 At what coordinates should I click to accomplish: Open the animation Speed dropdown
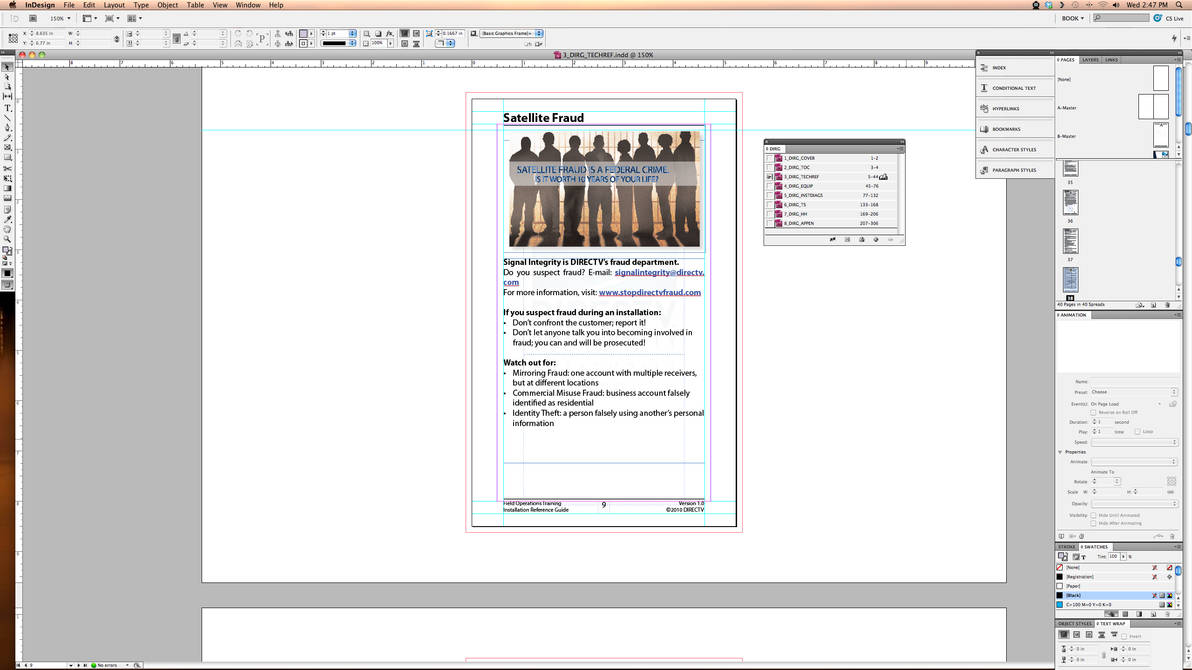(1133, 442)
